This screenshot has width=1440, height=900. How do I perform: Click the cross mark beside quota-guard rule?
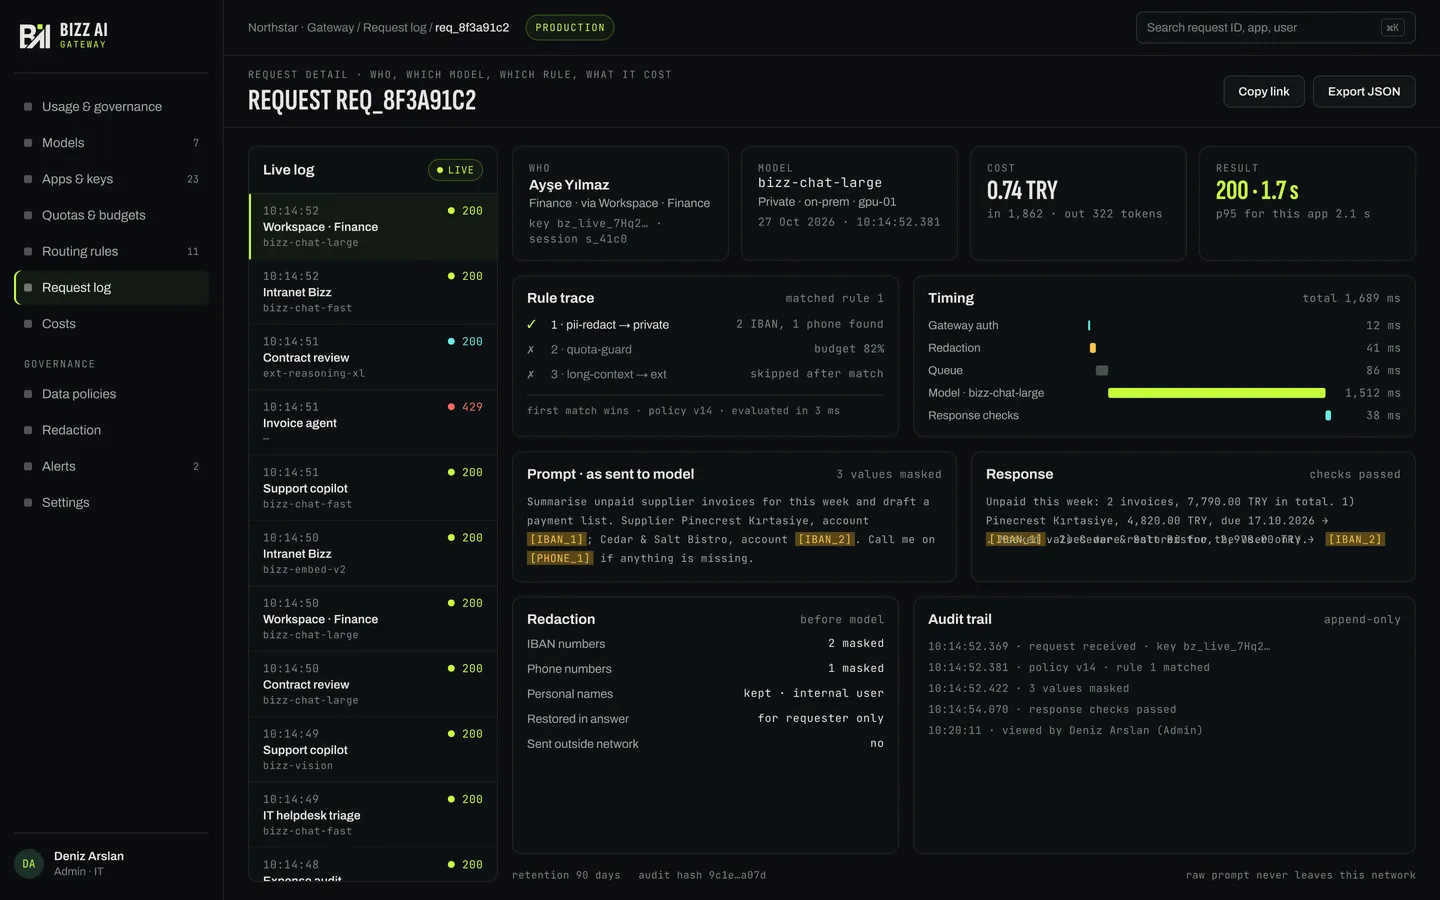(531, 350)
